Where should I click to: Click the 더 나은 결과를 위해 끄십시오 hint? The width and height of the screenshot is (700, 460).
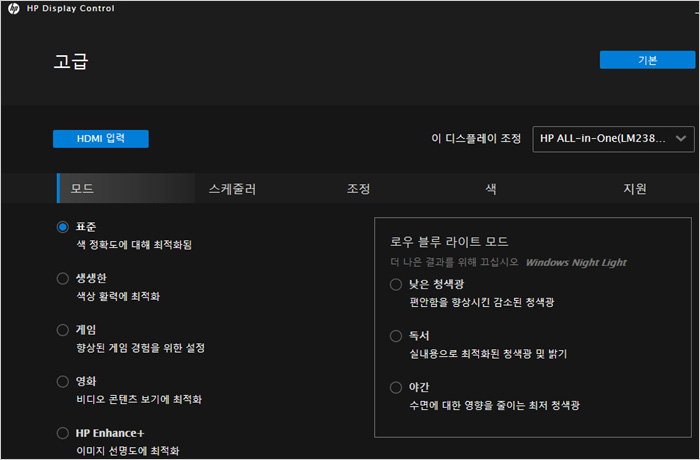click(454, 262)
